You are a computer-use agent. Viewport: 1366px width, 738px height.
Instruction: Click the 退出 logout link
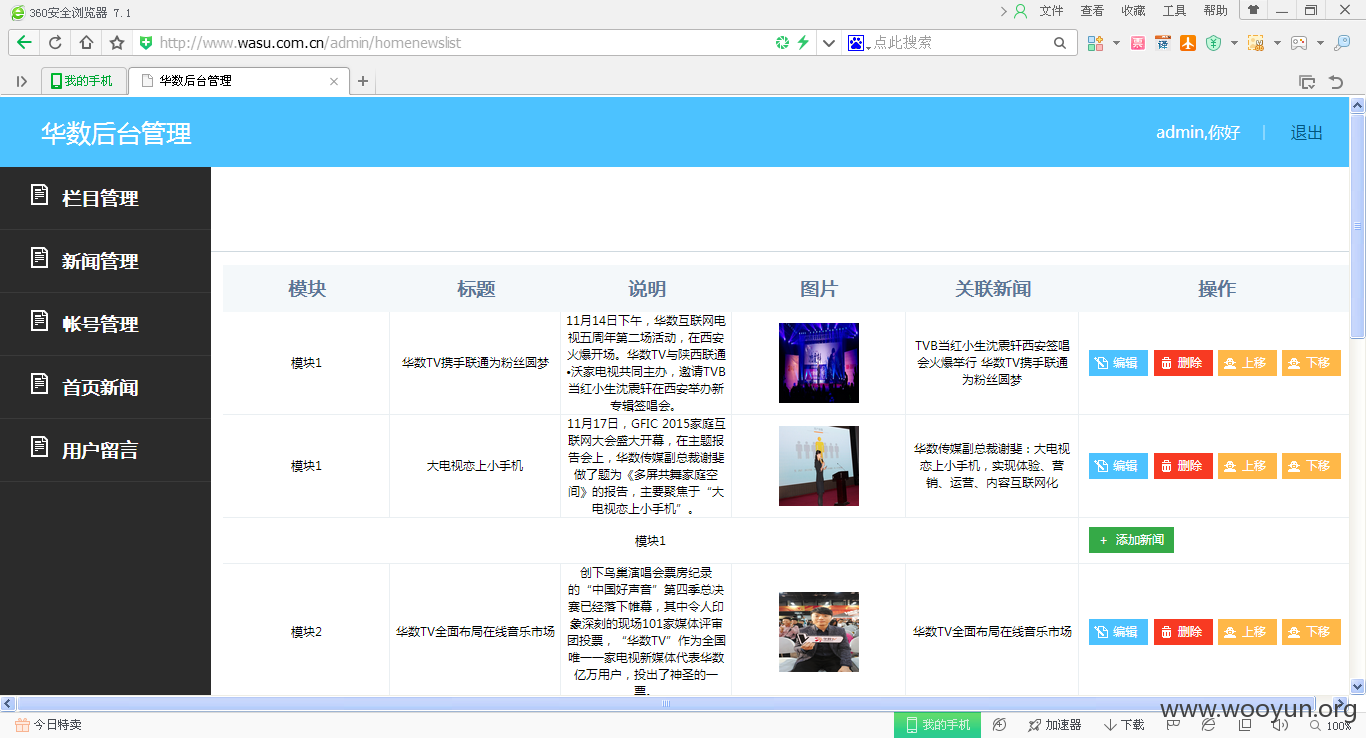click(x=1306, y=132)
